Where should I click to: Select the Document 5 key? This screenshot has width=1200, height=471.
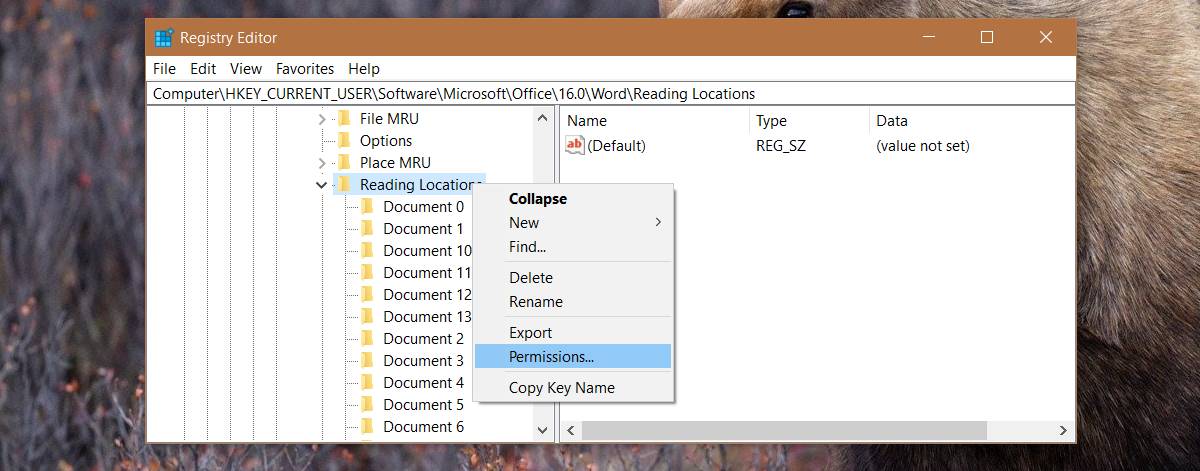coord(423,405)
